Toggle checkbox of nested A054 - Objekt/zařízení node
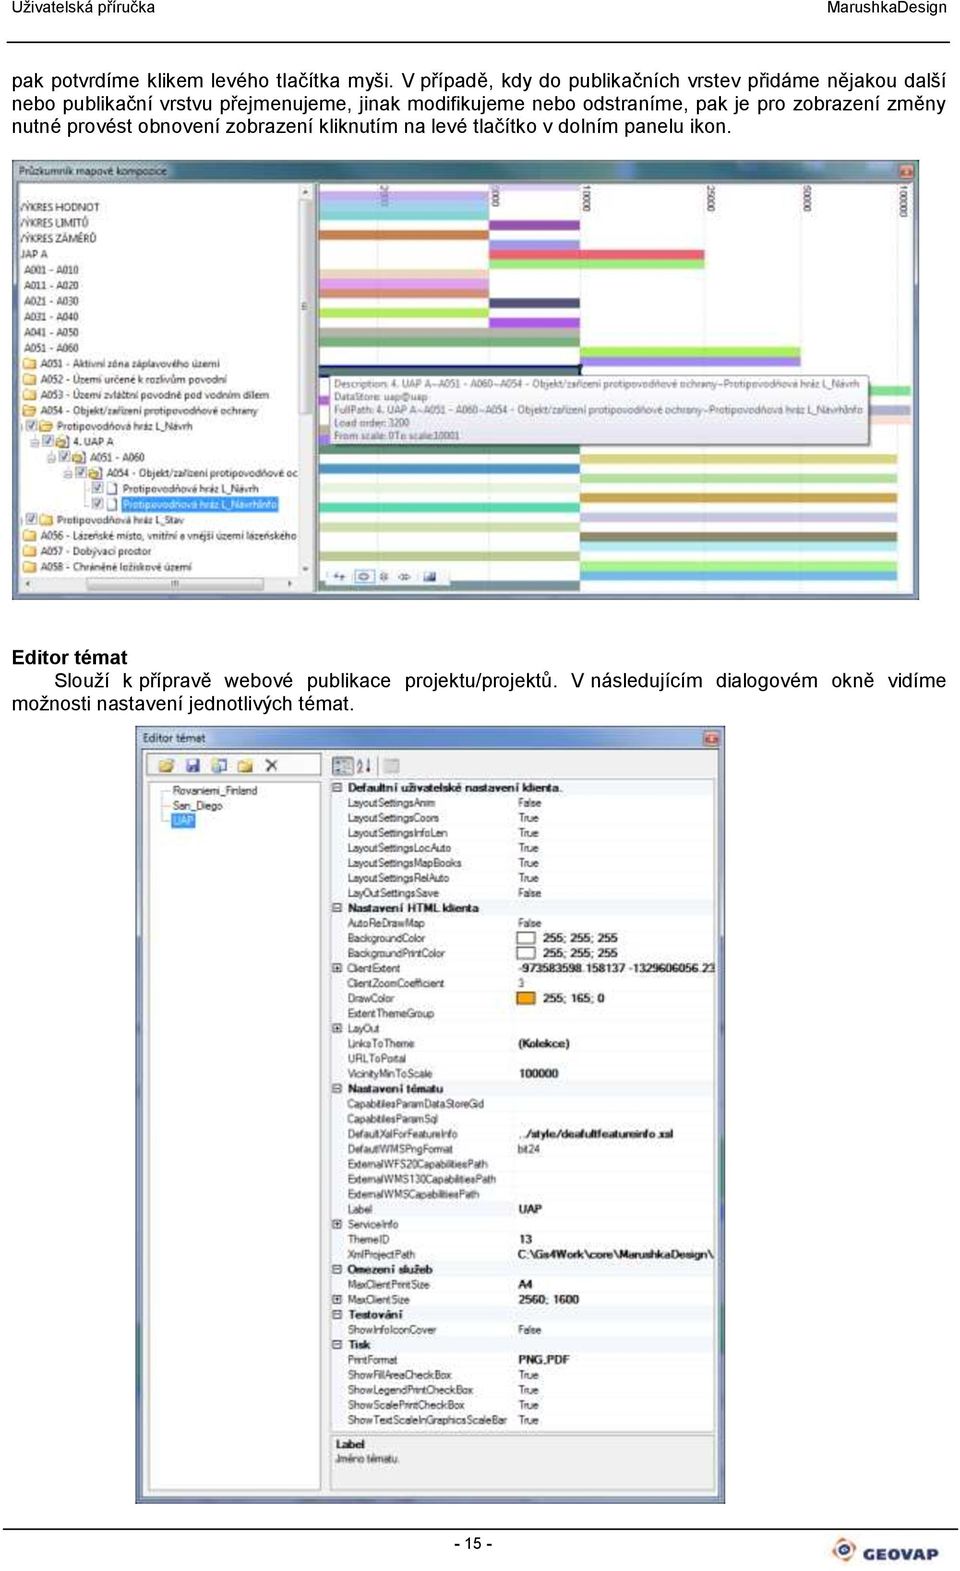This screenshot has width=960, height=1571. point(81,473)
